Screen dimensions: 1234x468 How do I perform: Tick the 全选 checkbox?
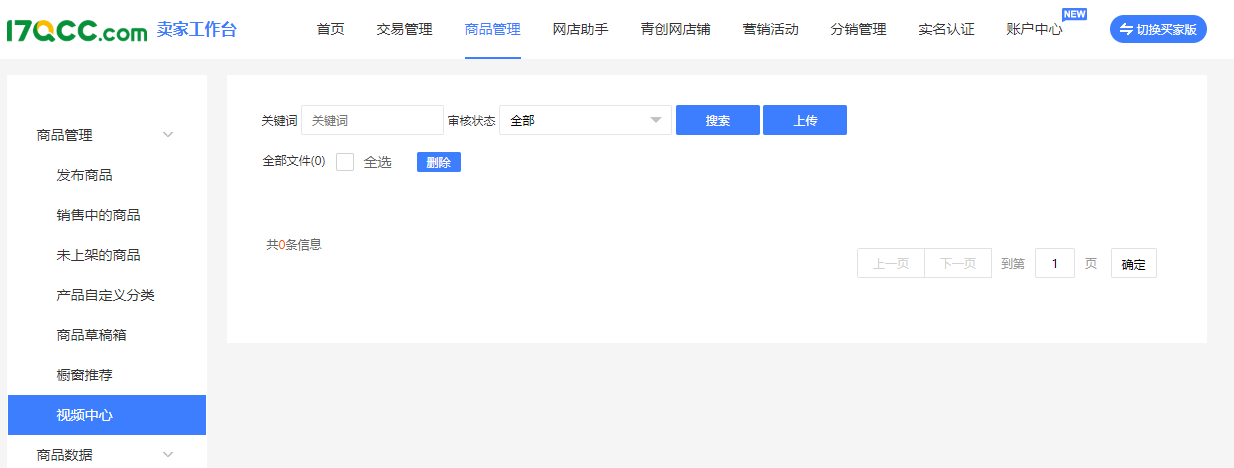(345, 162)
